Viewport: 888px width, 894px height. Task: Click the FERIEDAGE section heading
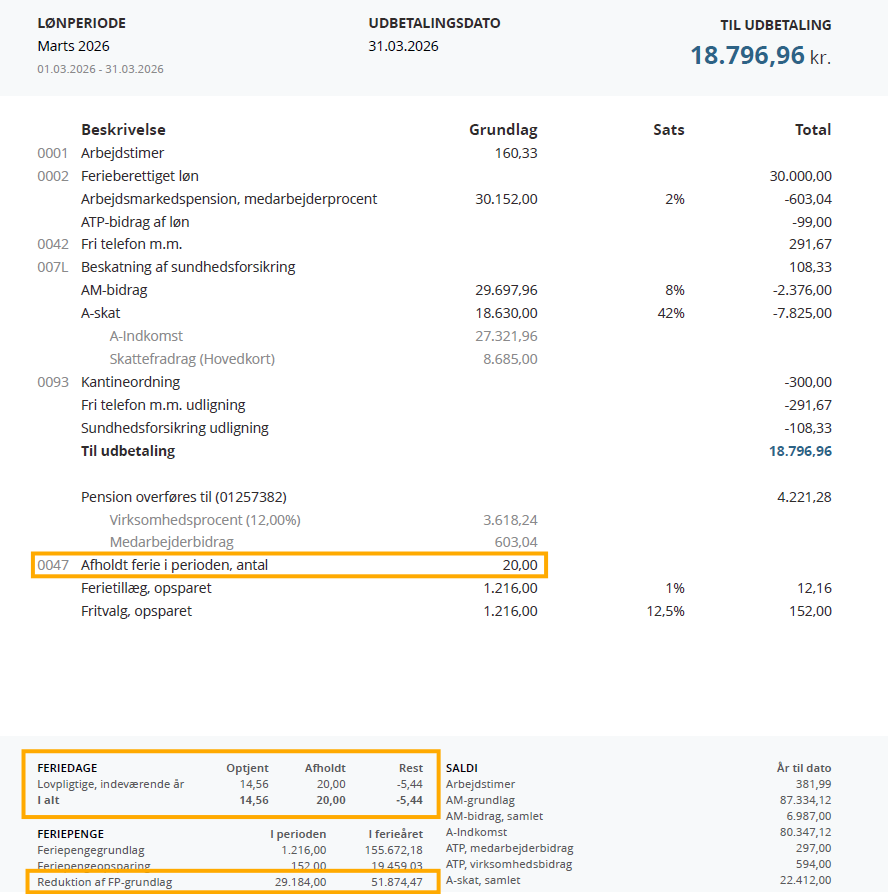[68, 768]
